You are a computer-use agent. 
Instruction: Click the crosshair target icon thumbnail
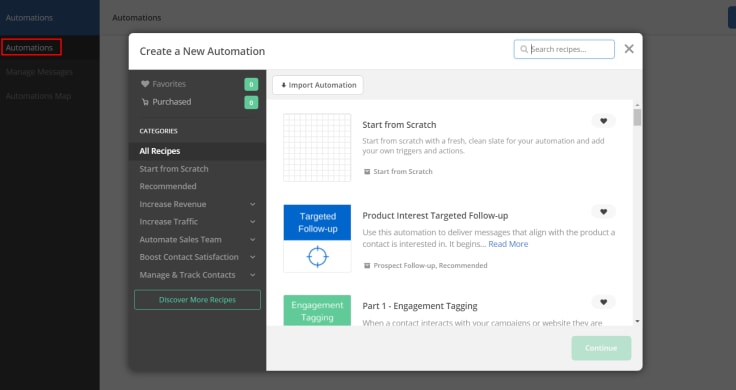pos(317,257)
